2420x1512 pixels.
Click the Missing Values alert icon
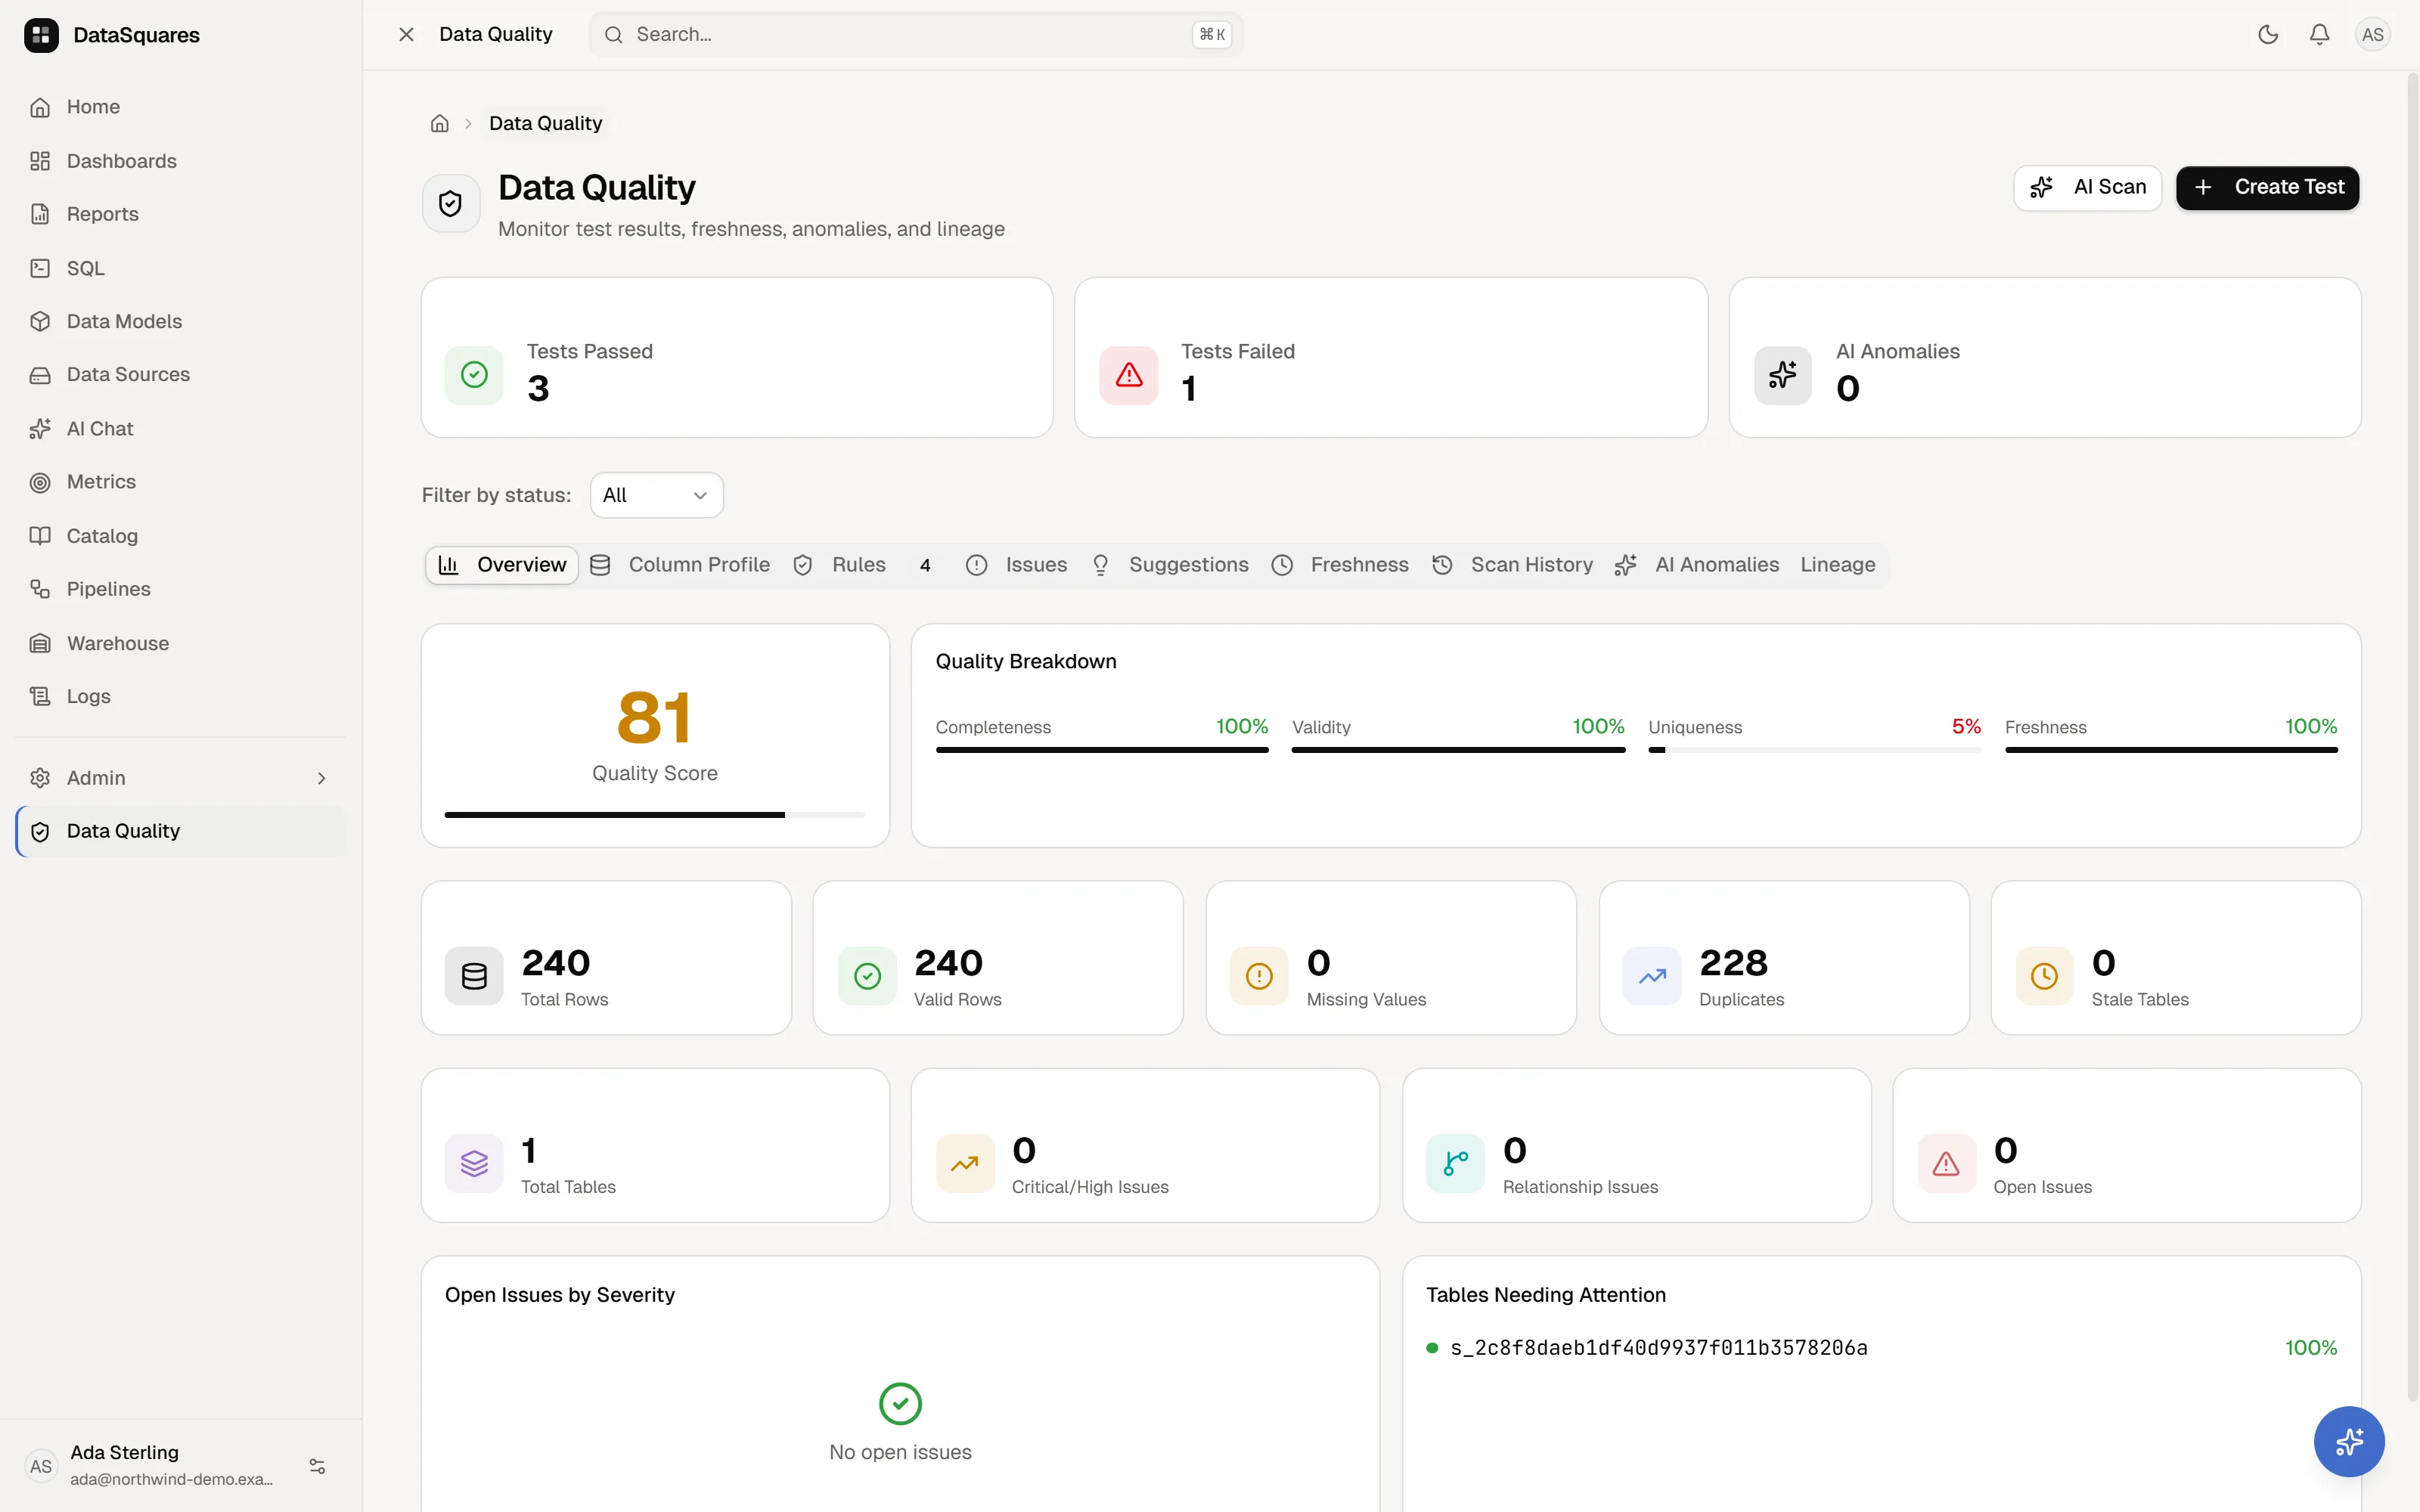point(1259,976)
